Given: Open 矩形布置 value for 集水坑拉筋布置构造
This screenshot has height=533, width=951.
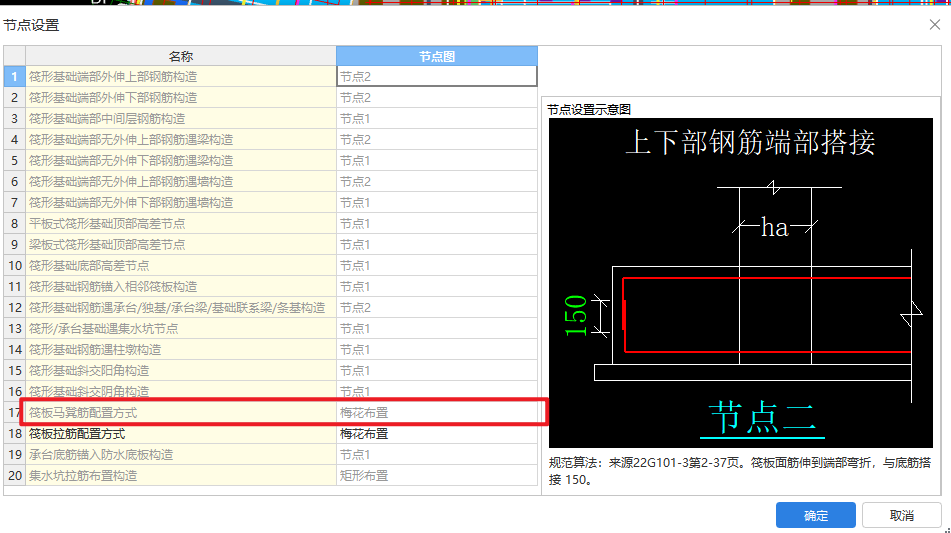Looking at the screenshot, I should [437, 476].
